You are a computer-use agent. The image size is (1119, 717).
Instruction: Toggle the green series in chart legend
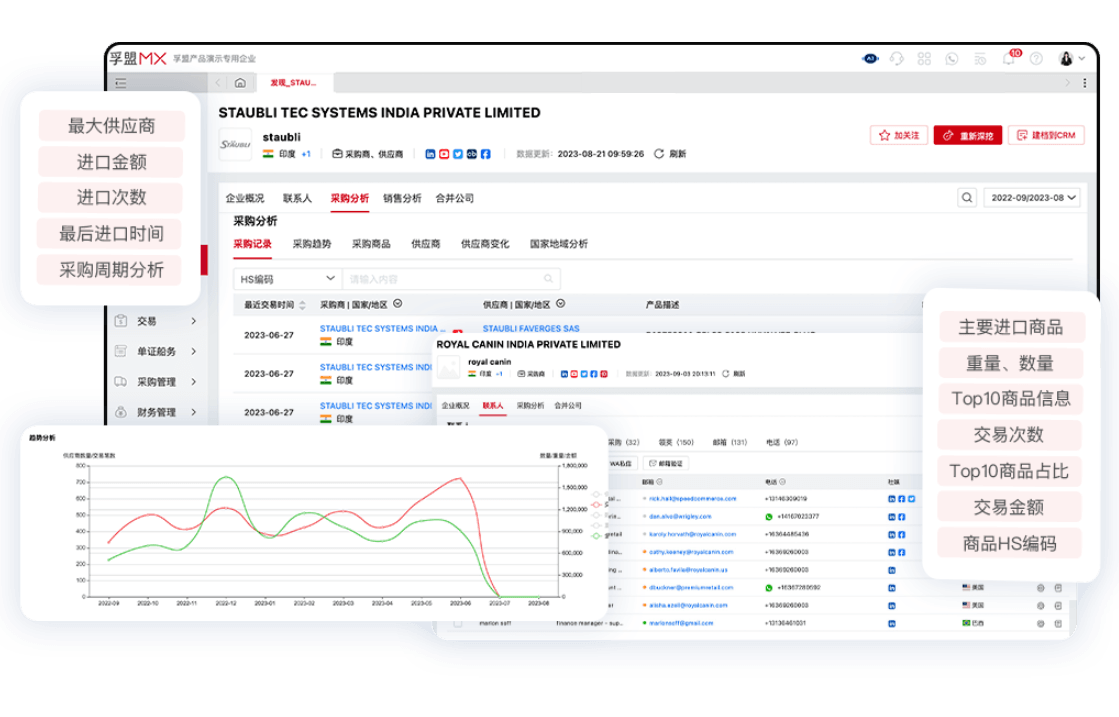coord(597,535)
